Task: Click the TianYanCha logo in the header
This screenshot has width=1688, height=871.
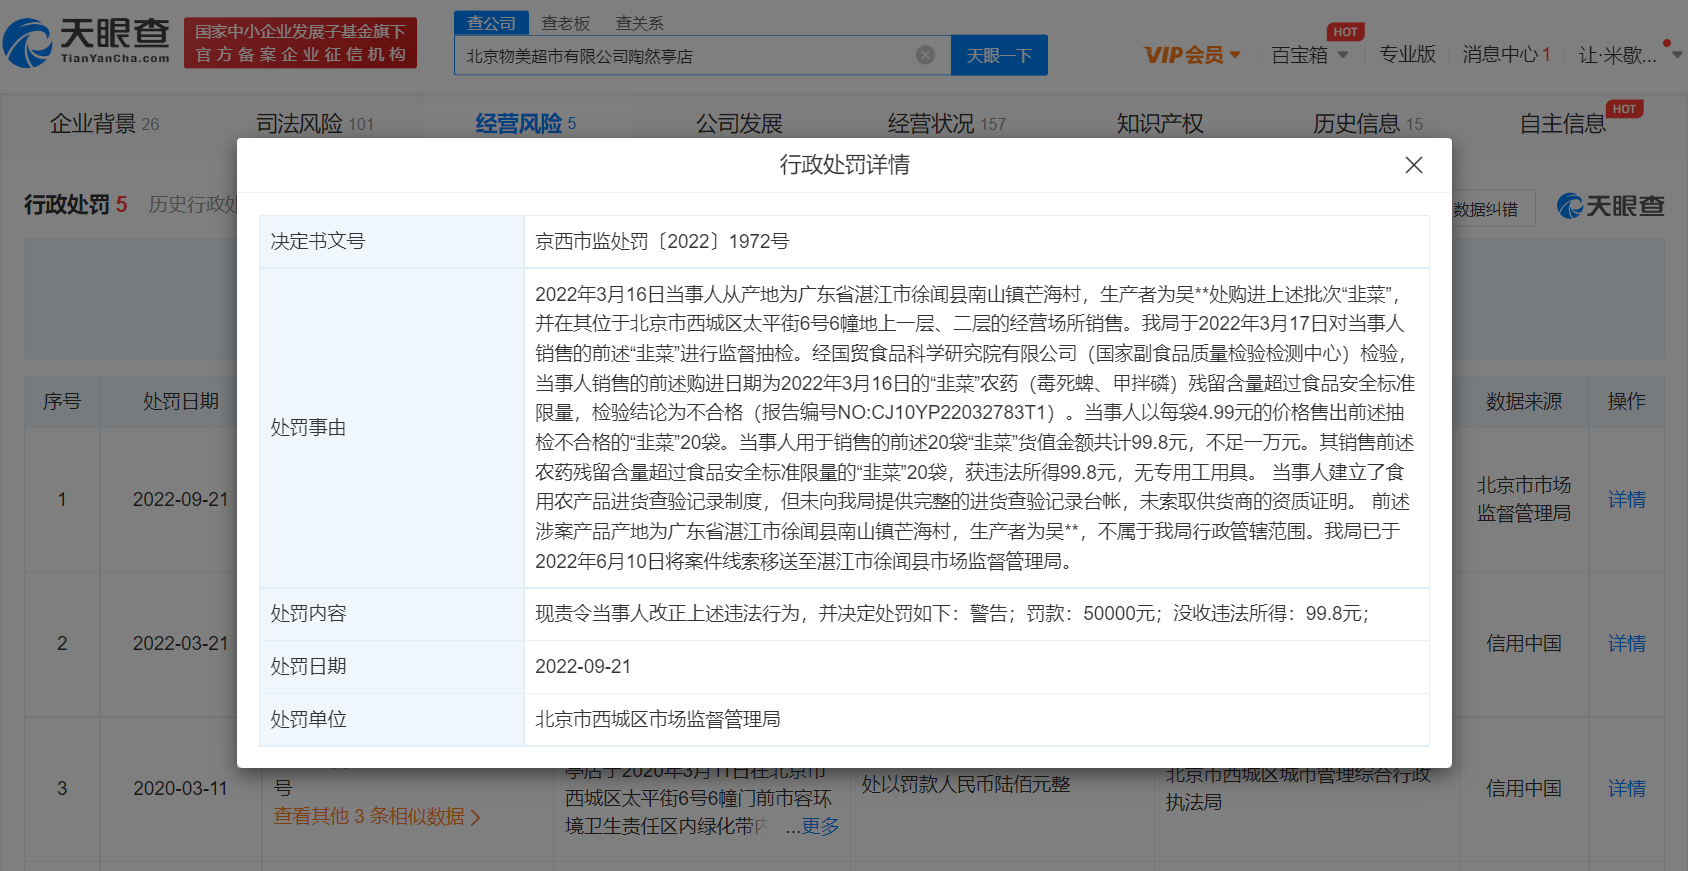Action: 87,41
